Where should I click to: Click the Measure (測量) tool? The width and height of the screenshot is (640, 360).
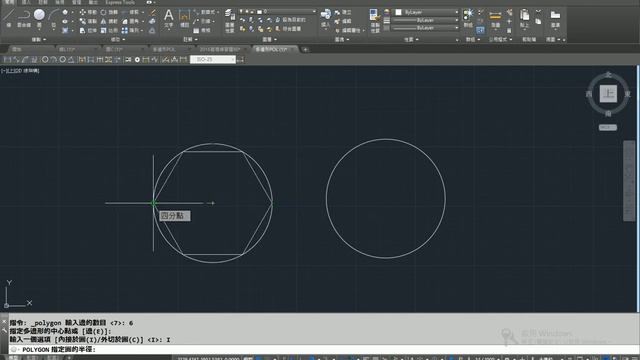[x=495, y=18]
